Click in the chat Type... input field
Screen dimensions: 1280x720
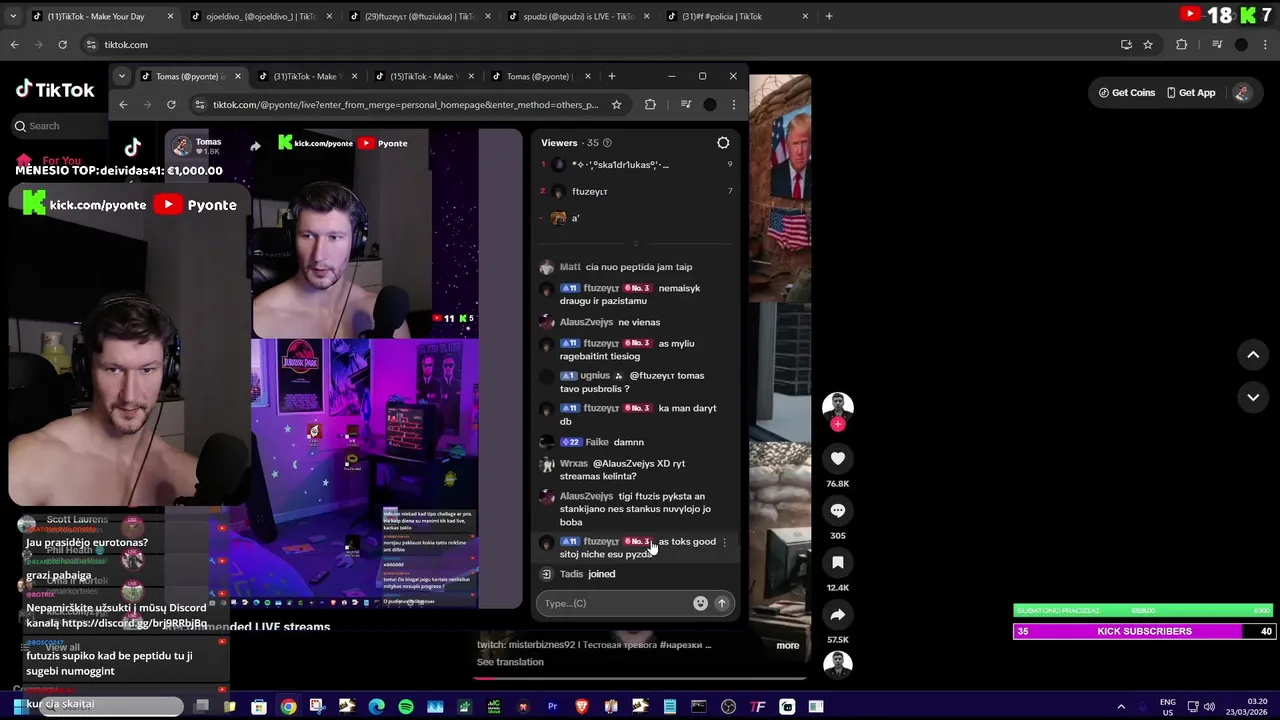tap(615, 603)
